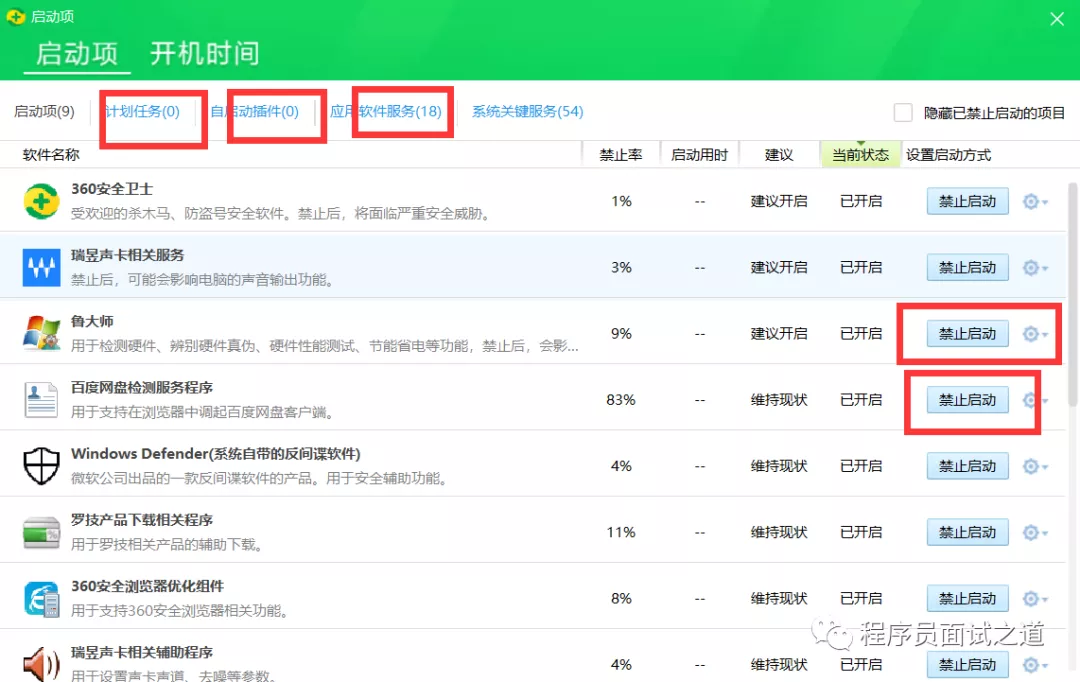Sort by the 启动用时 column header
1080x682 pixels.
pos(699,155)
